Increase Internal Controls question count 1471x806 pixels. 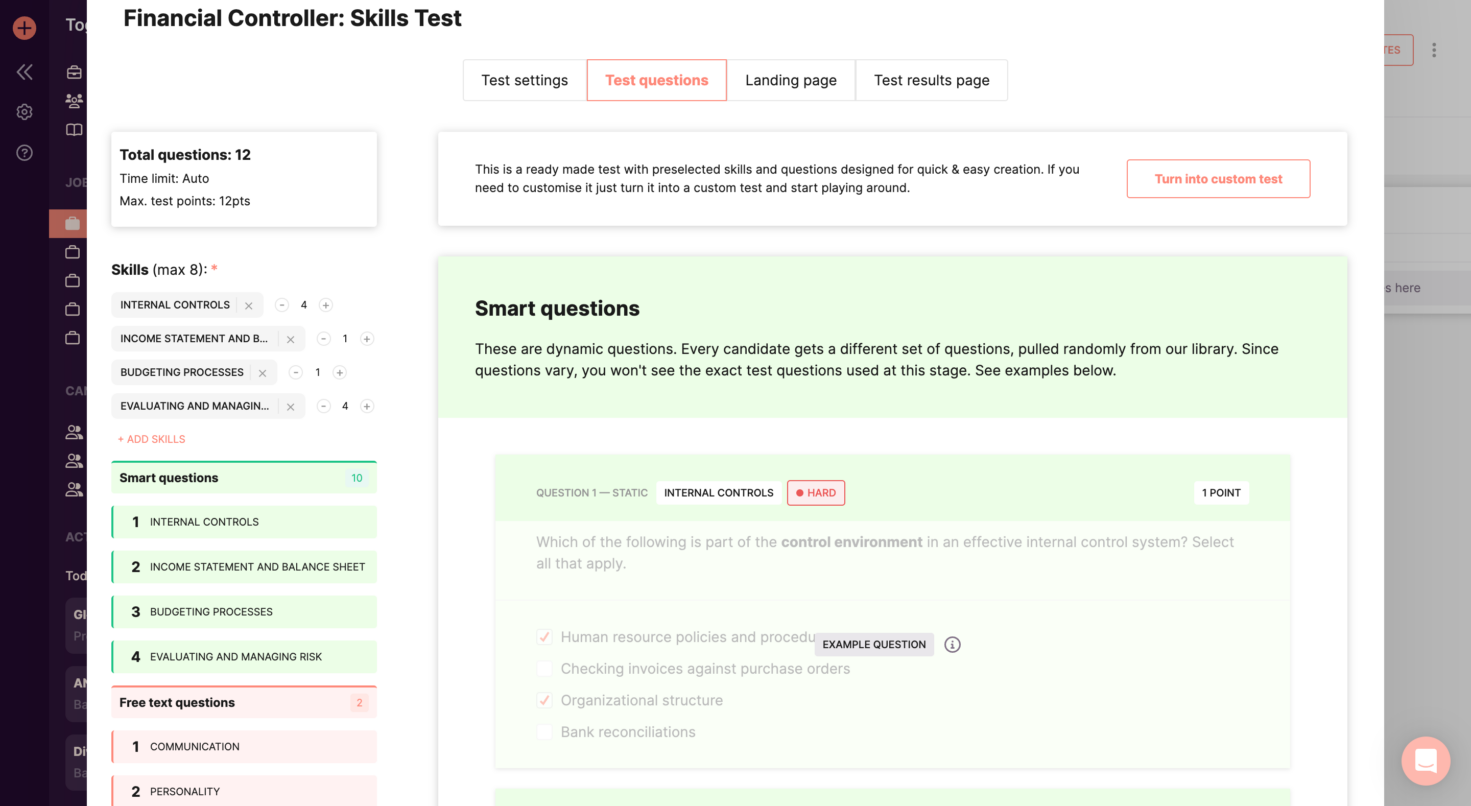326,305
